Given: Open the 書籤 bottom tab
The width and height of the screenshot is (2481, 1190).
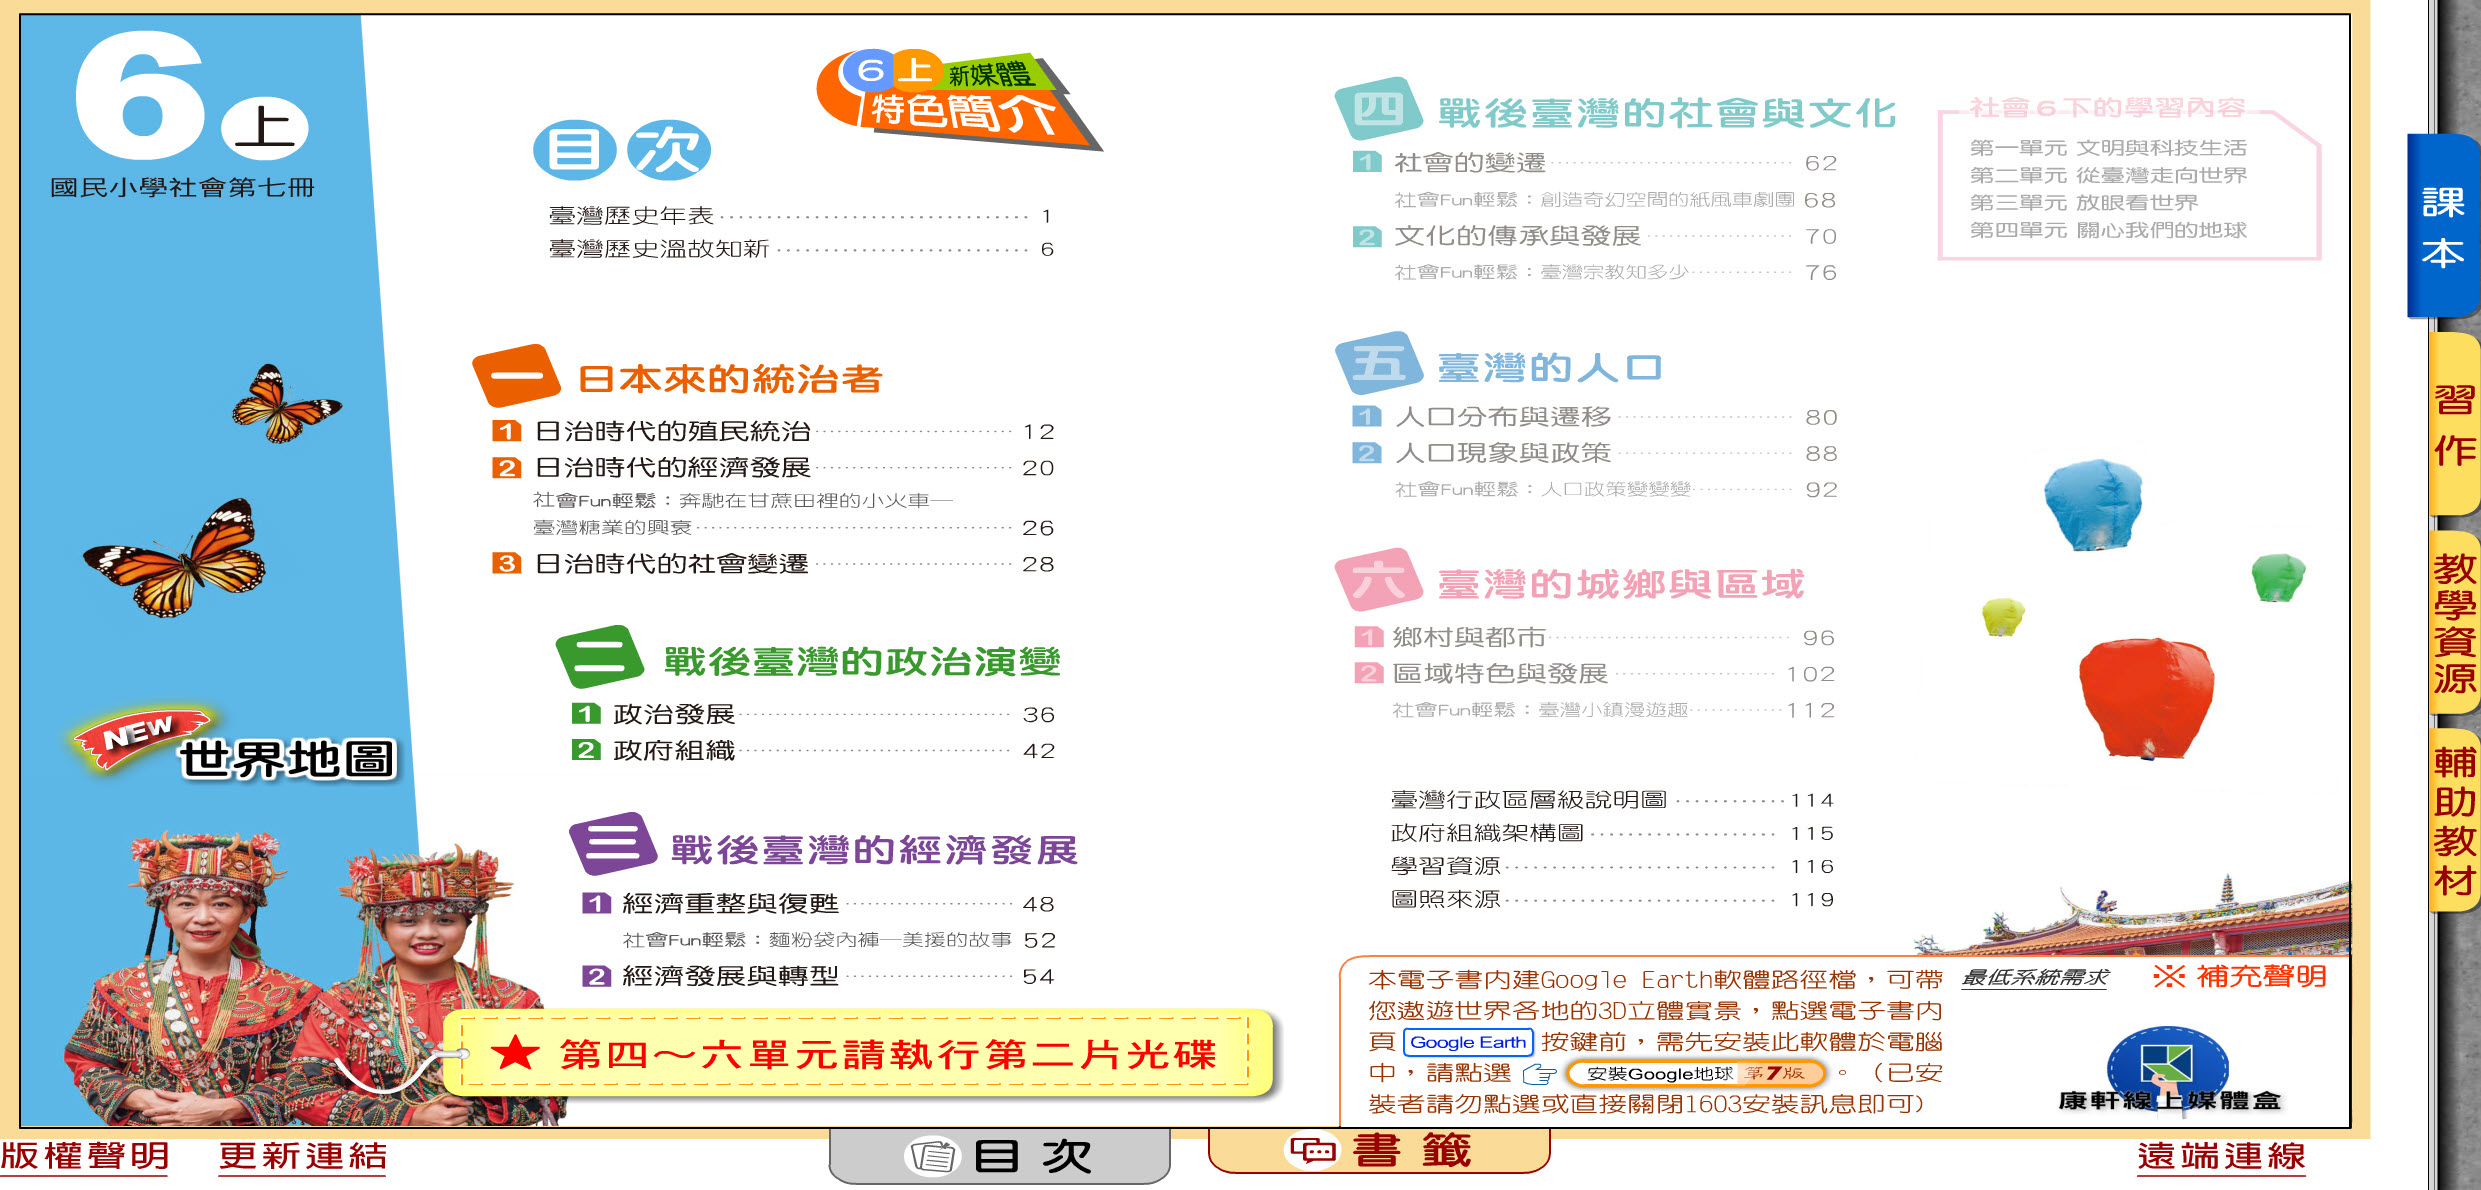Looking at the screenshot, I should coord(1380,1152).
